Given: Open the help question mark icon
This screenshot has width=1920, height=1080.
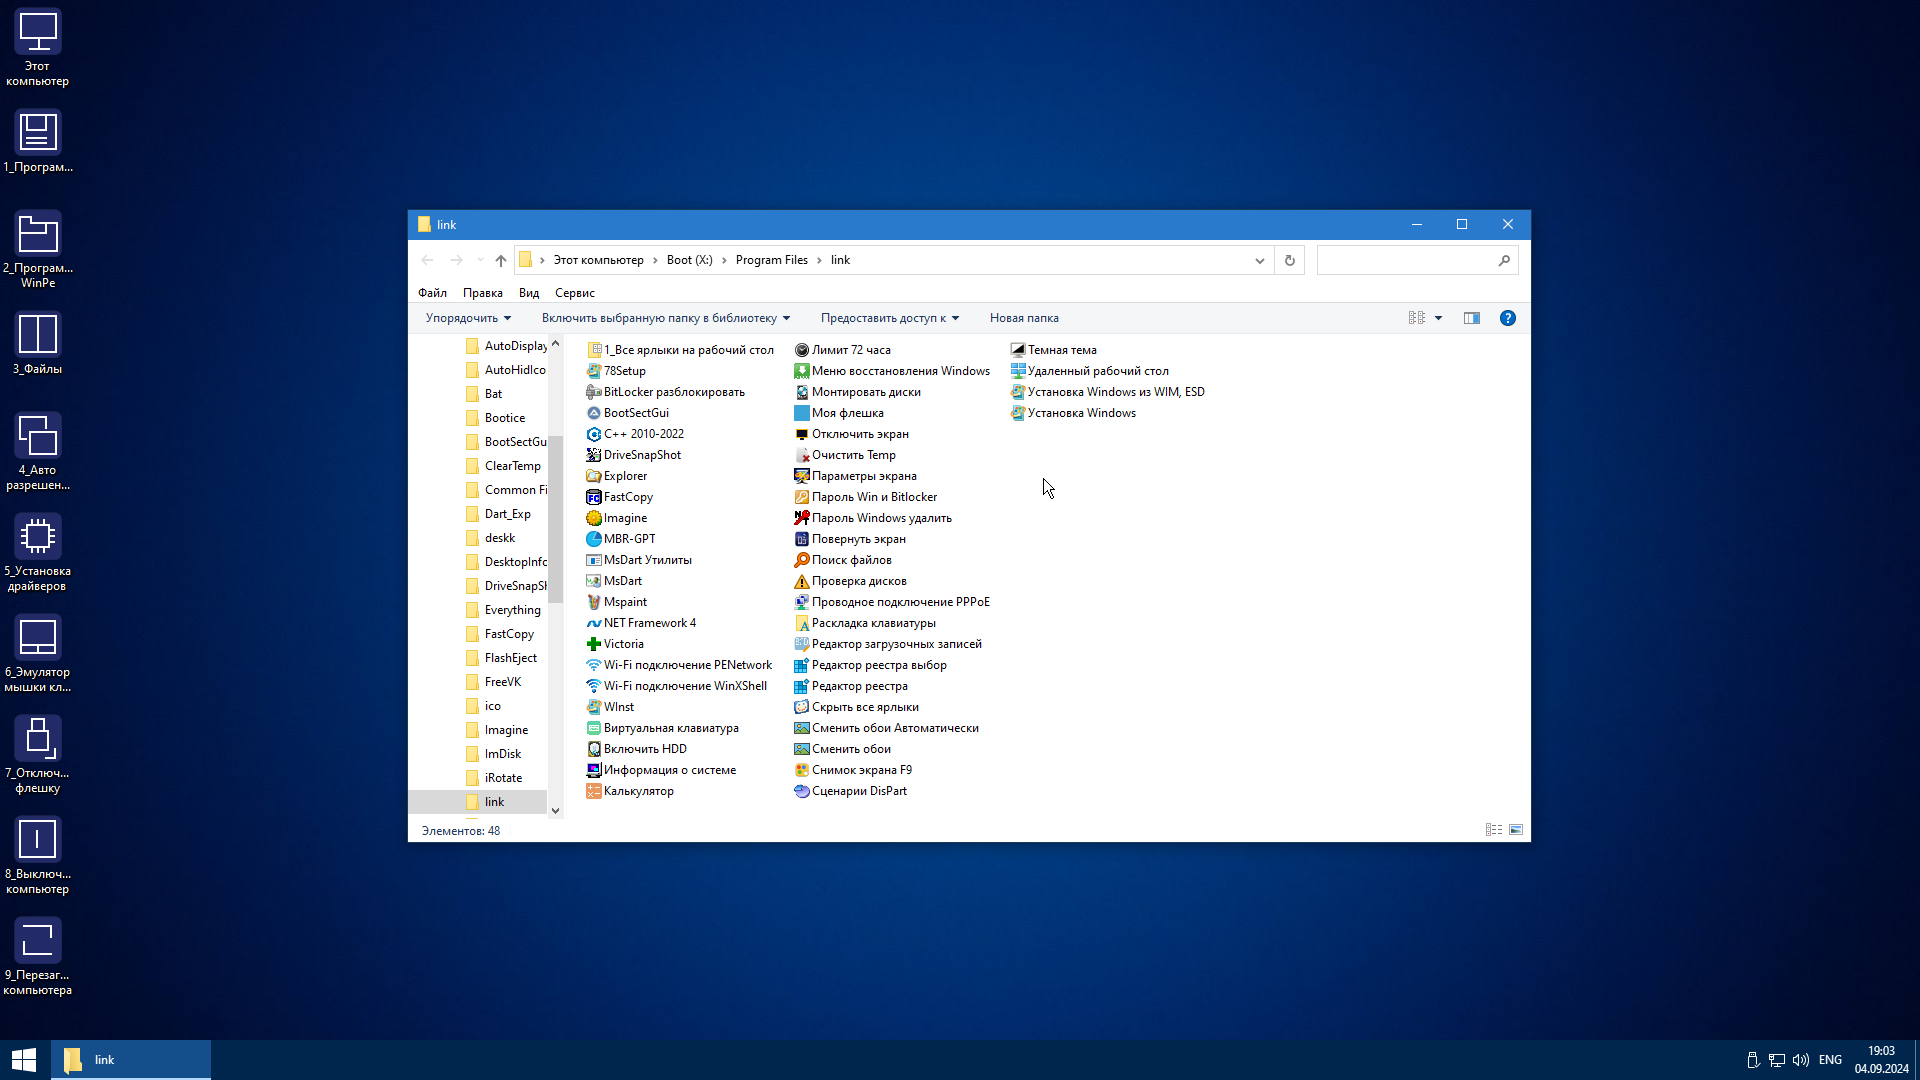Looking at the screenshot, I should tap(1507, 318).
